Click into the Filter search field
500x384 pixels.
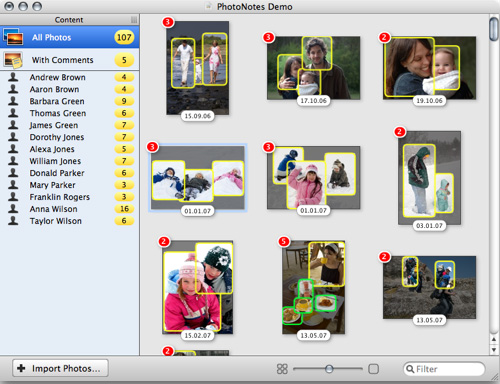pos(444,369)
